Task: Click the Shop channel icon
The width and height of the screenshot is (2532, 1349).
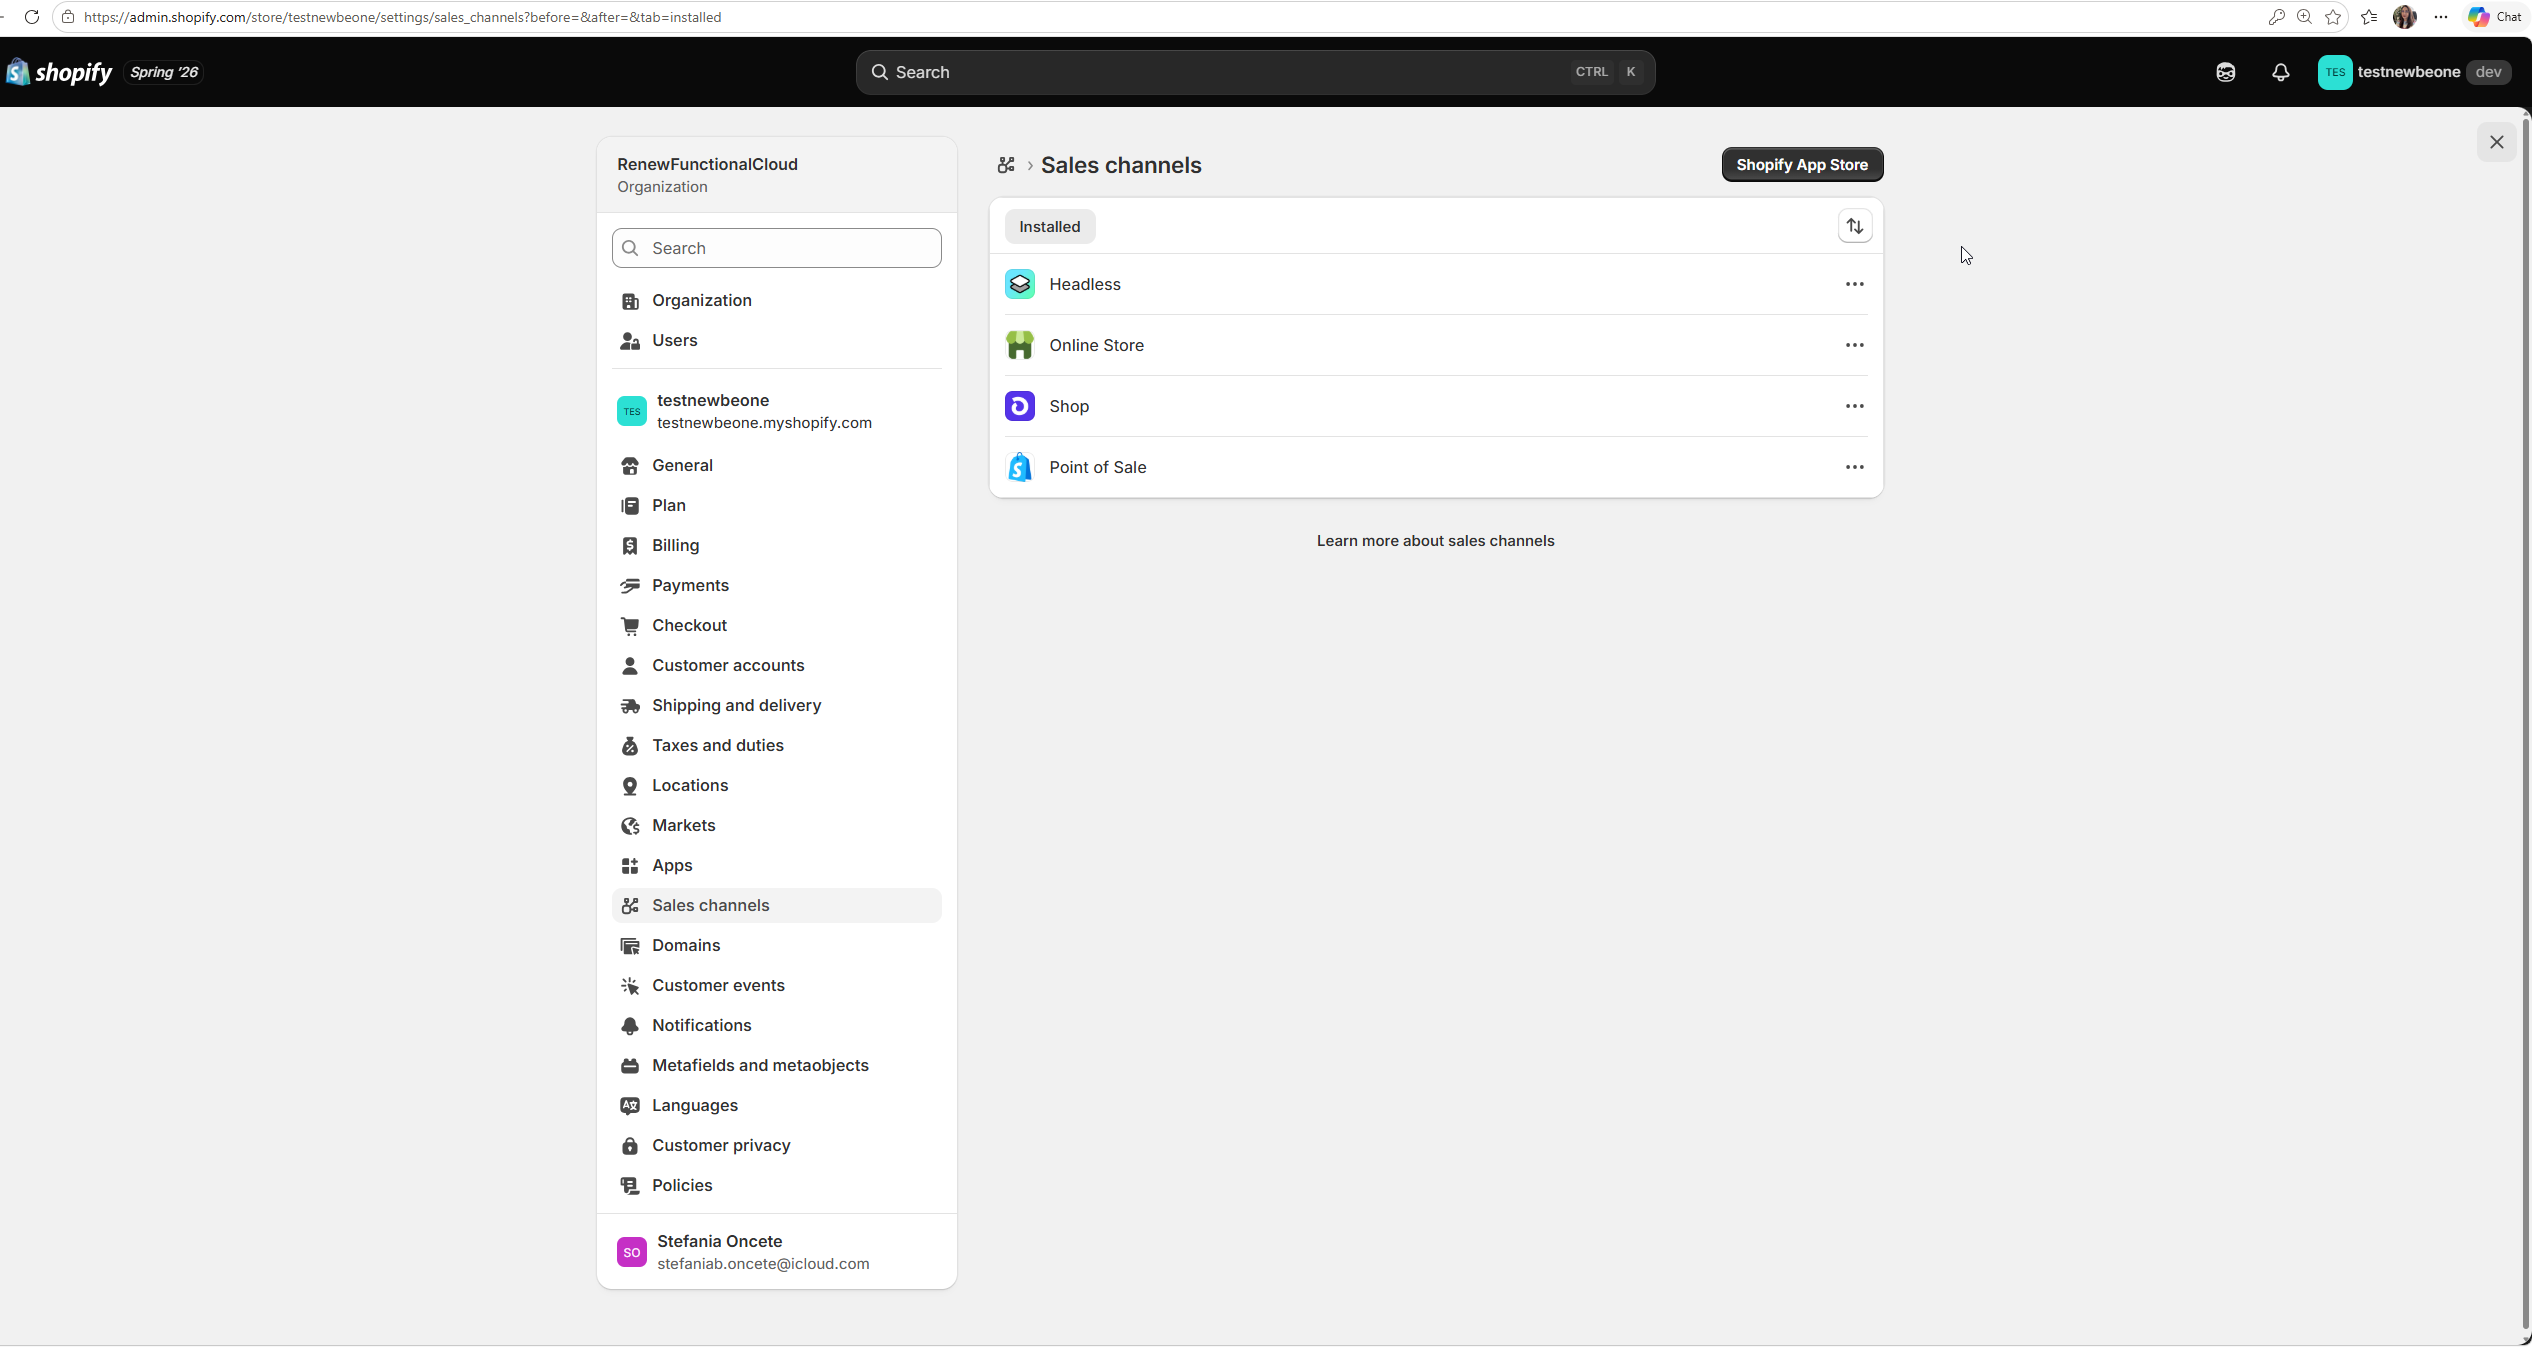Action: tap(1019, 406)
